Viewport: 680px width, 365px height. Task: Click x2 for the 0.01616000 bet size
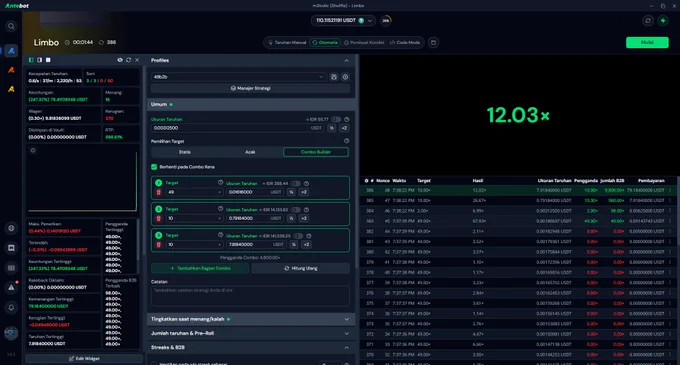click(x=304, y=192)
